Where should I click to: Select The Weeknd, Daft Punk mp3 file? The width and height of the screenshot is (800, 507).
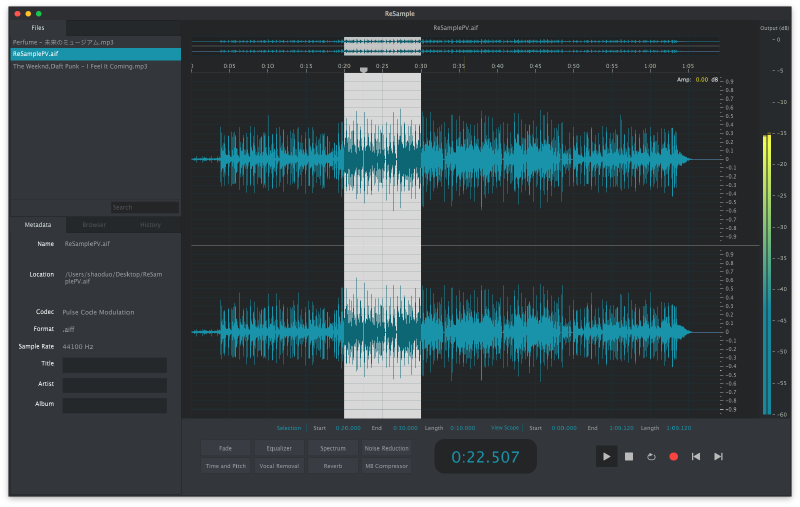[x=80, y=66]
